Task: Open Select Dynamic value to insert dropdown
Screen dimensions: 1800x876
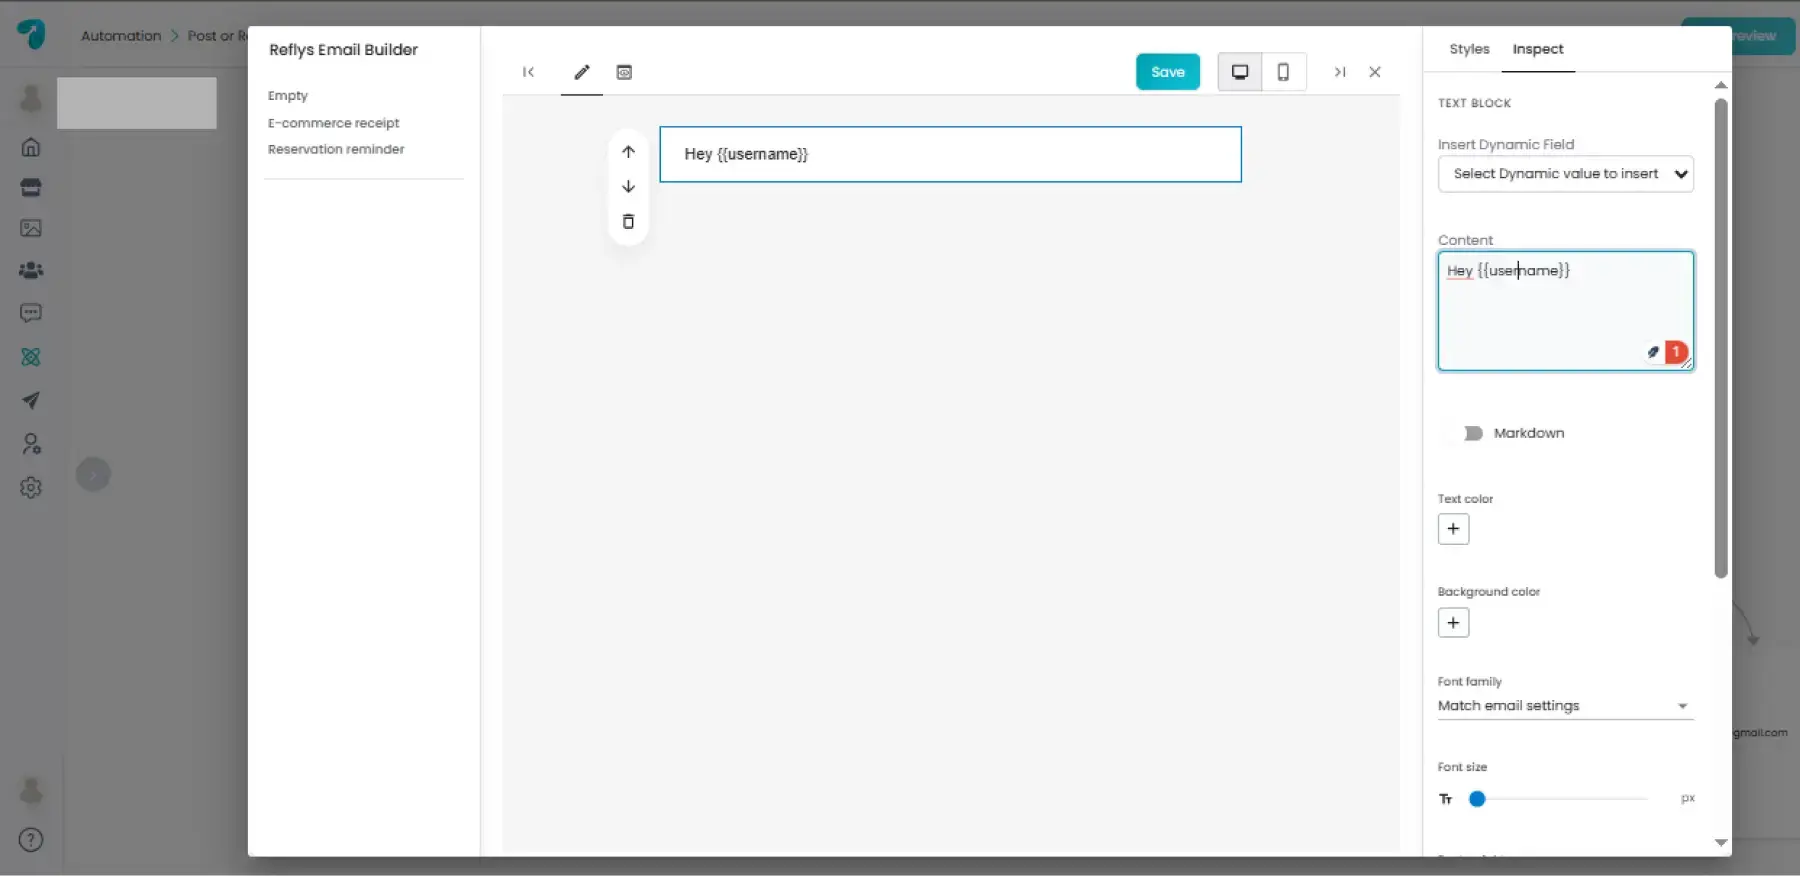Action: [1565, 174]
